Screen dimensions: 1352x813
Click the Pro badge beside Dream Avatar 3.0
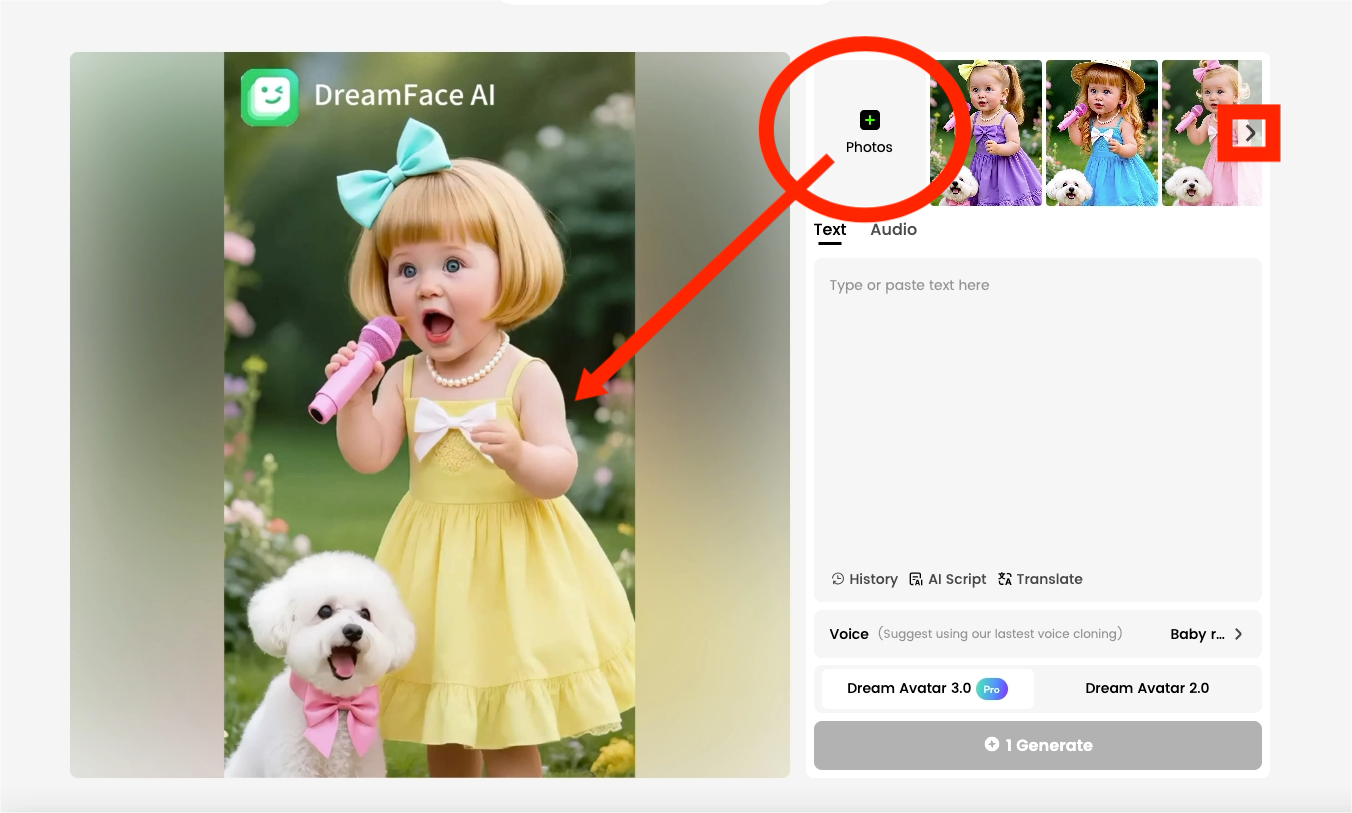point(991,689)
